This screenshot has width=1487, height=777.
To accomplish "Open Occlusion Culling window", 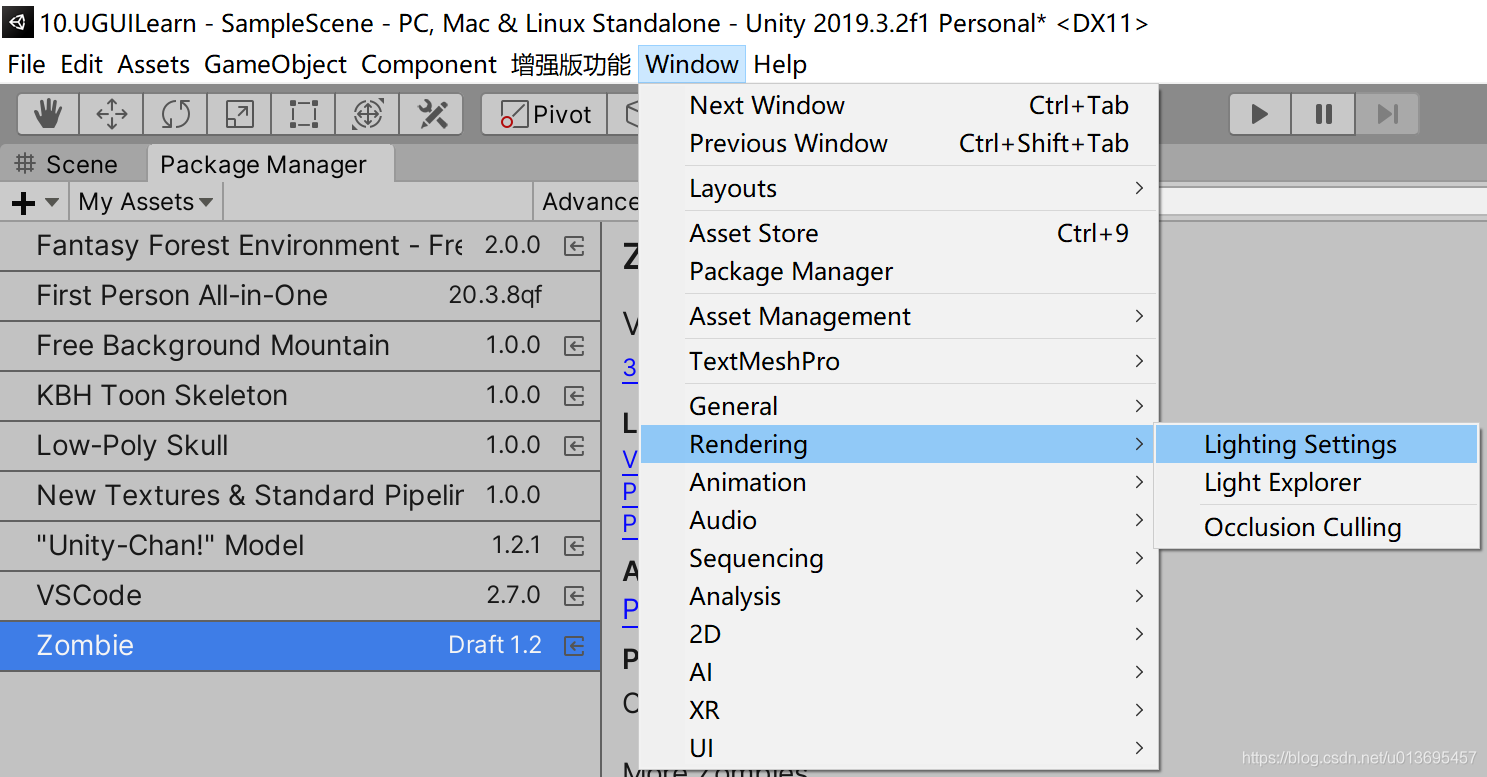I will (1316, 527).
